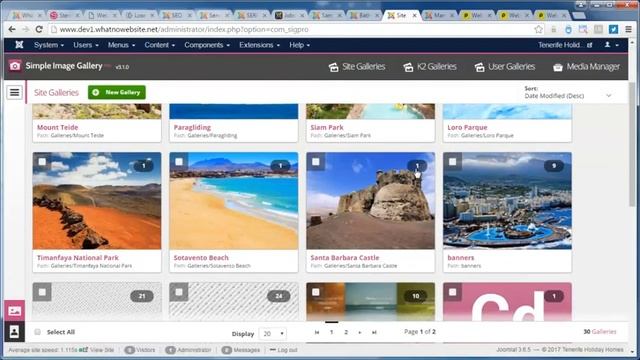This screenshot has width=640, height=360.
Task: Open the Sort Date Modified dropdown
Action: 568,96
